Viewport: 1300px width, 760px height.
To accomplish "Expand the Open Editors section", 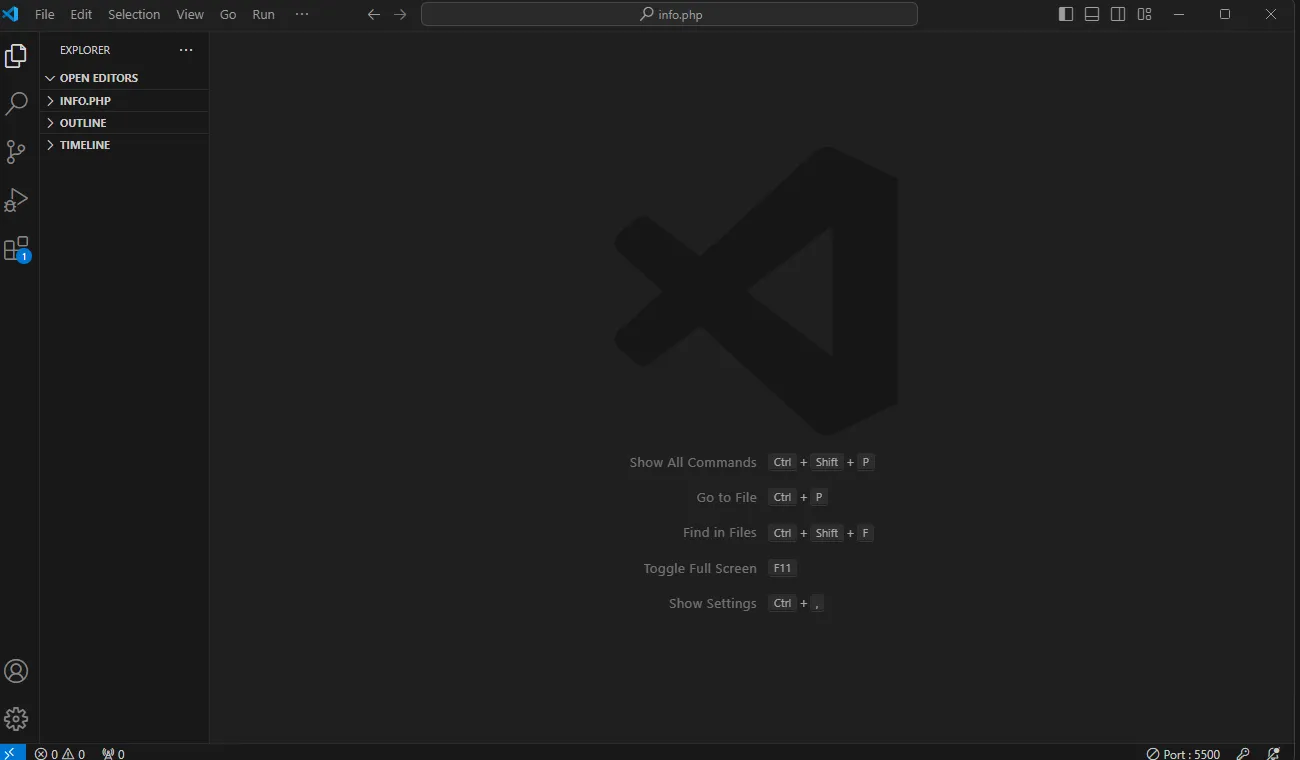I will (x=98, y=78).
